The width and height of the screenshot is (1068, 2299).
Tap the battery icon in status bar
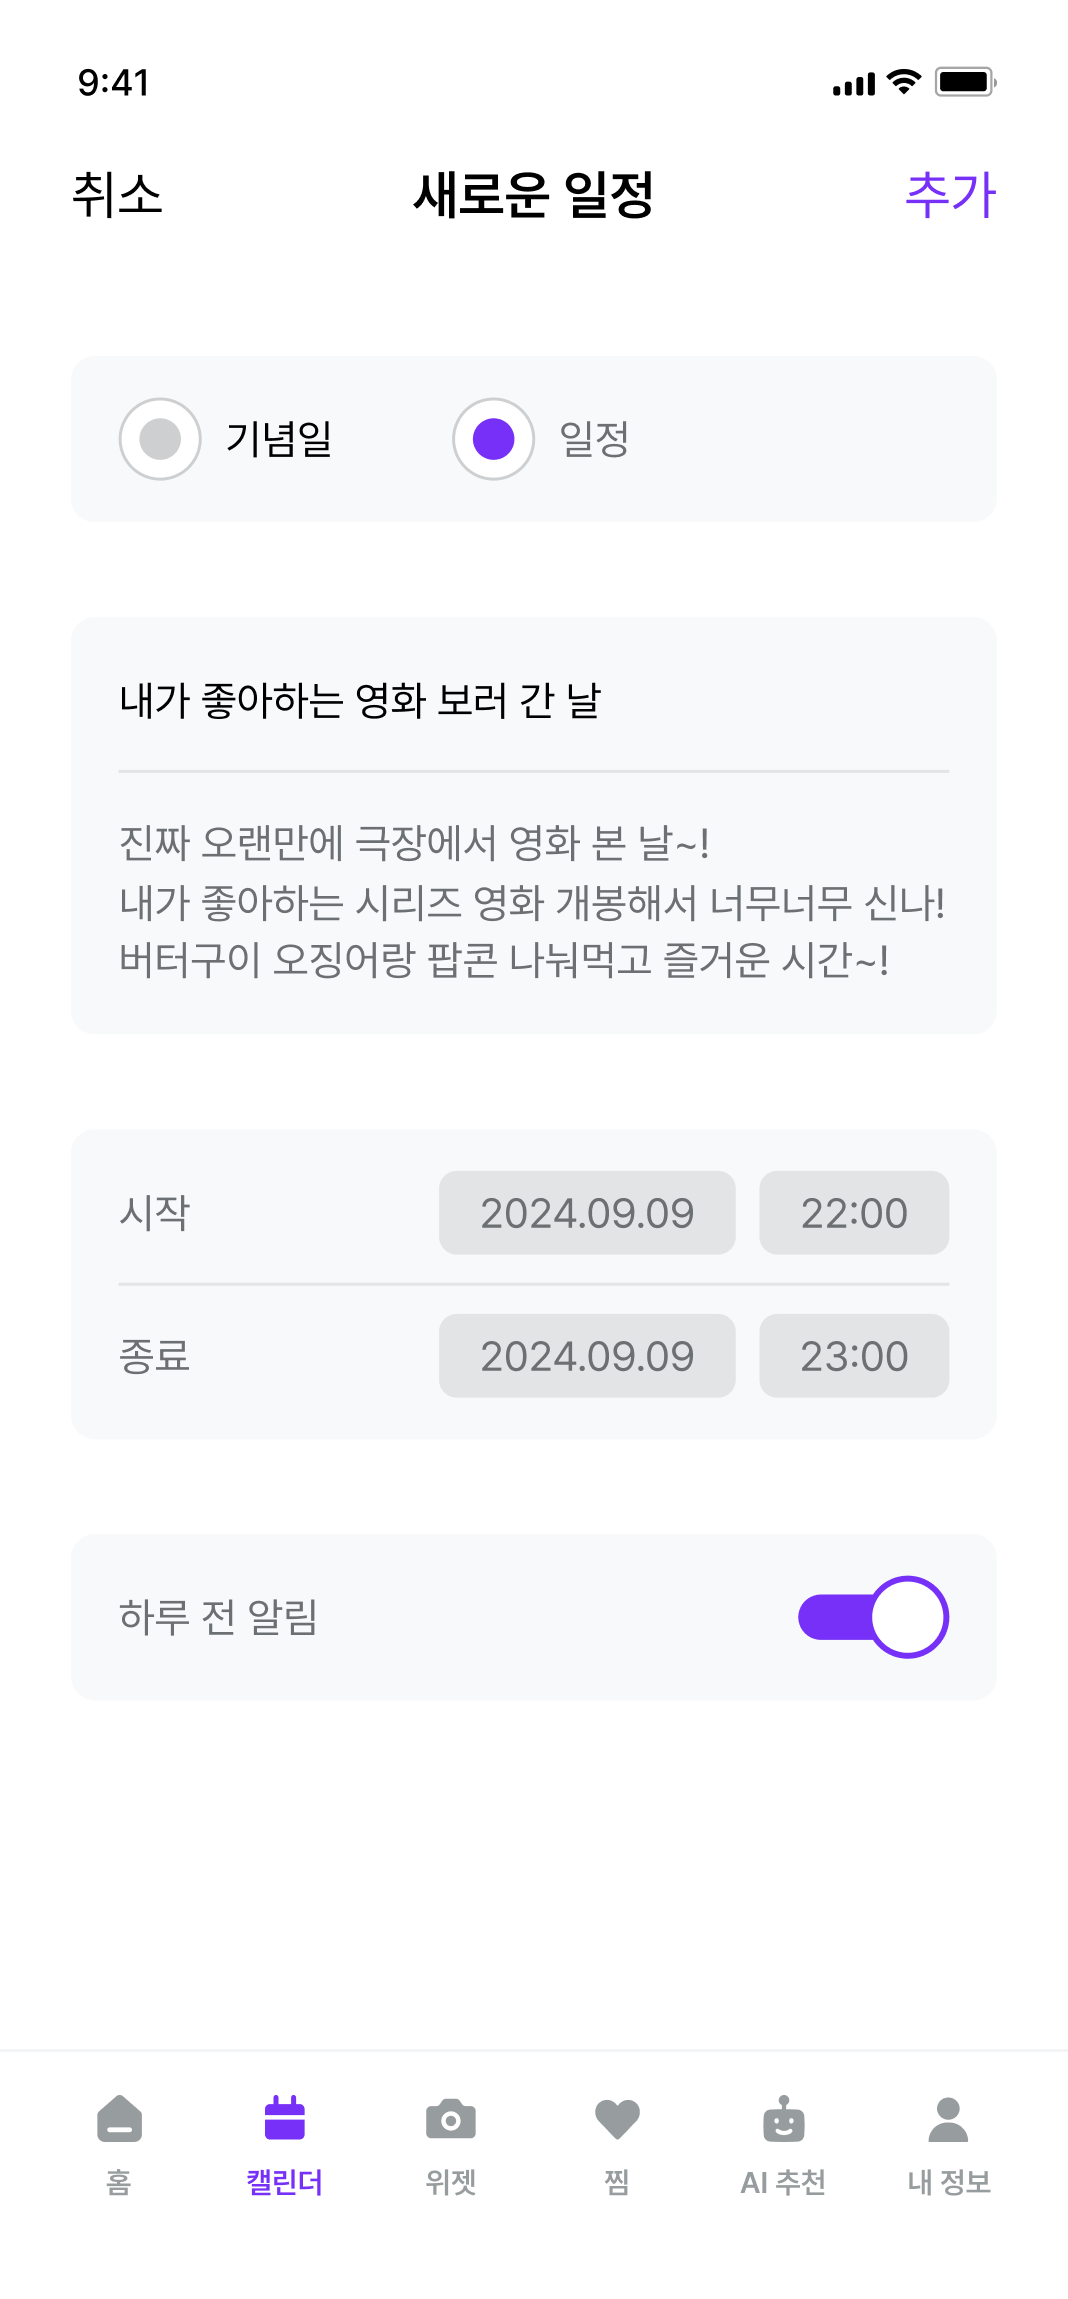tap(965, 82)
